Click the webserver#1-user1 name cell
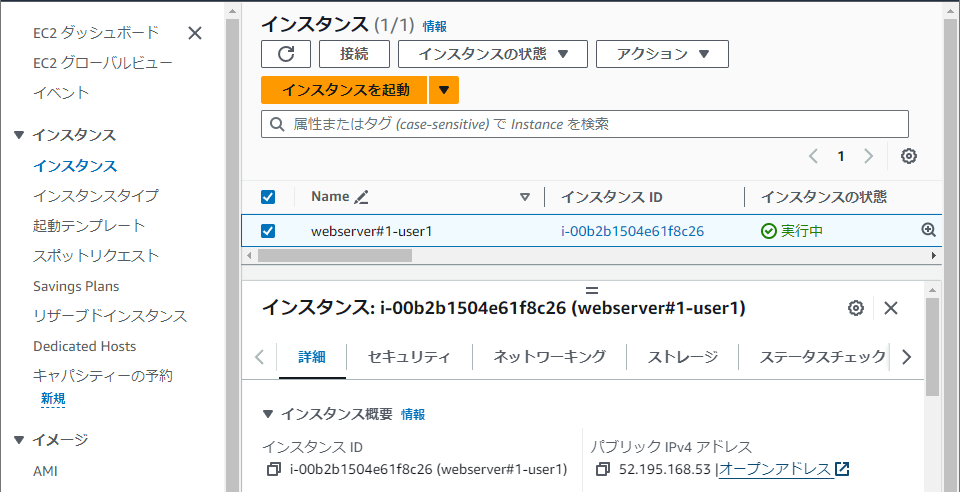This screenshot has width=960, height=492. click(x=372, y=231)
